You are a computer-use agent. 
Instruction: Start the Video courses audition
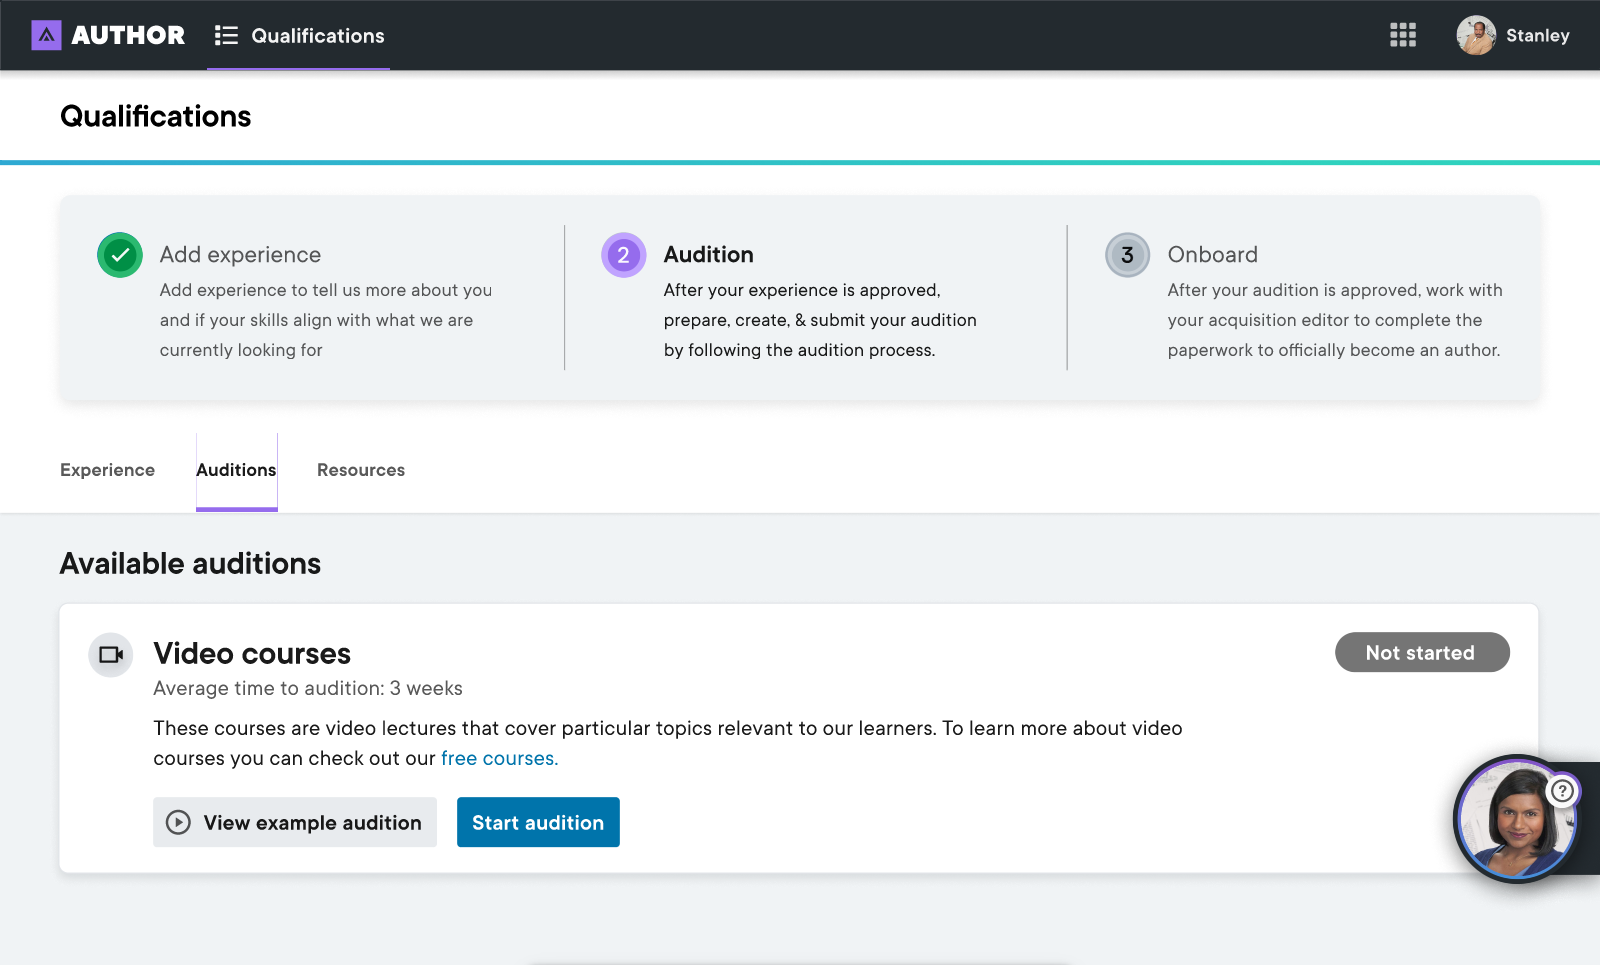coord(538,822)
